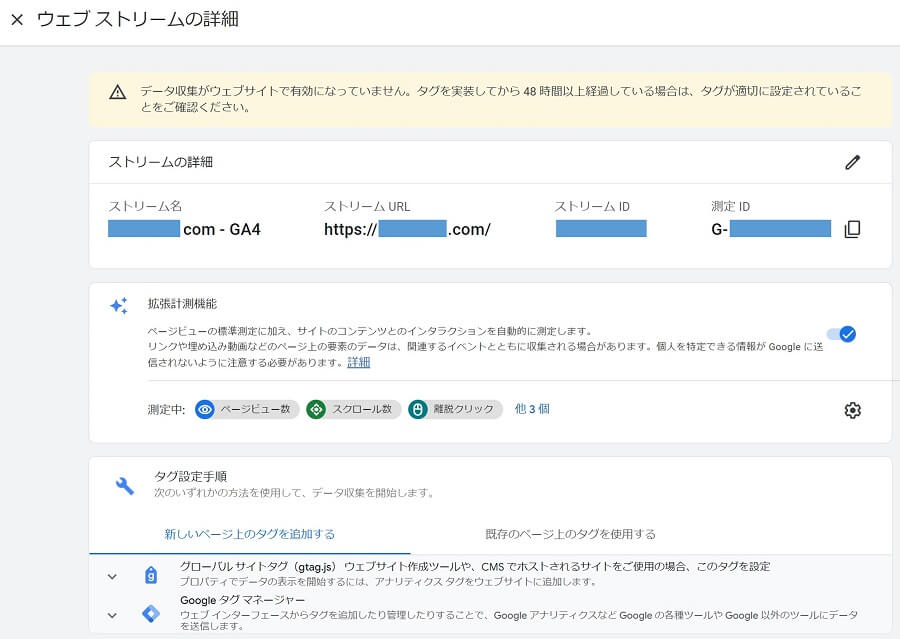The height and width of the screenshot is (639, 900).
Task: Edit stream details with the pencil icon
Action: [852, 162]
